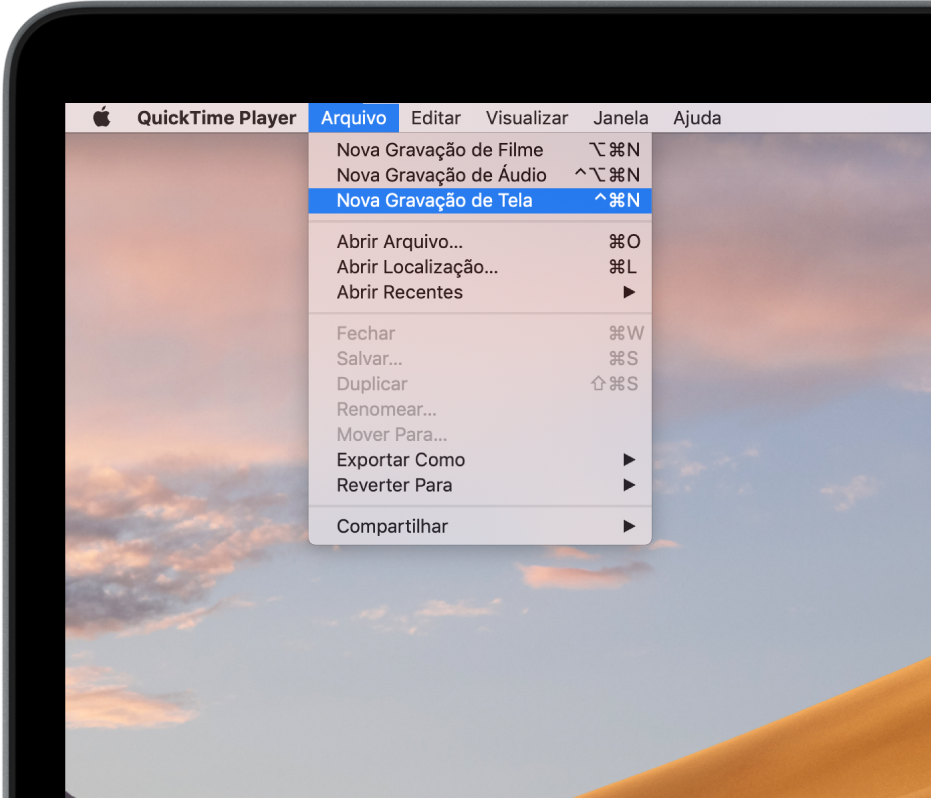This screenshot has width=931, height=798.
Task: Click the disabled Renomear... entry
Action: pos(480,409)
